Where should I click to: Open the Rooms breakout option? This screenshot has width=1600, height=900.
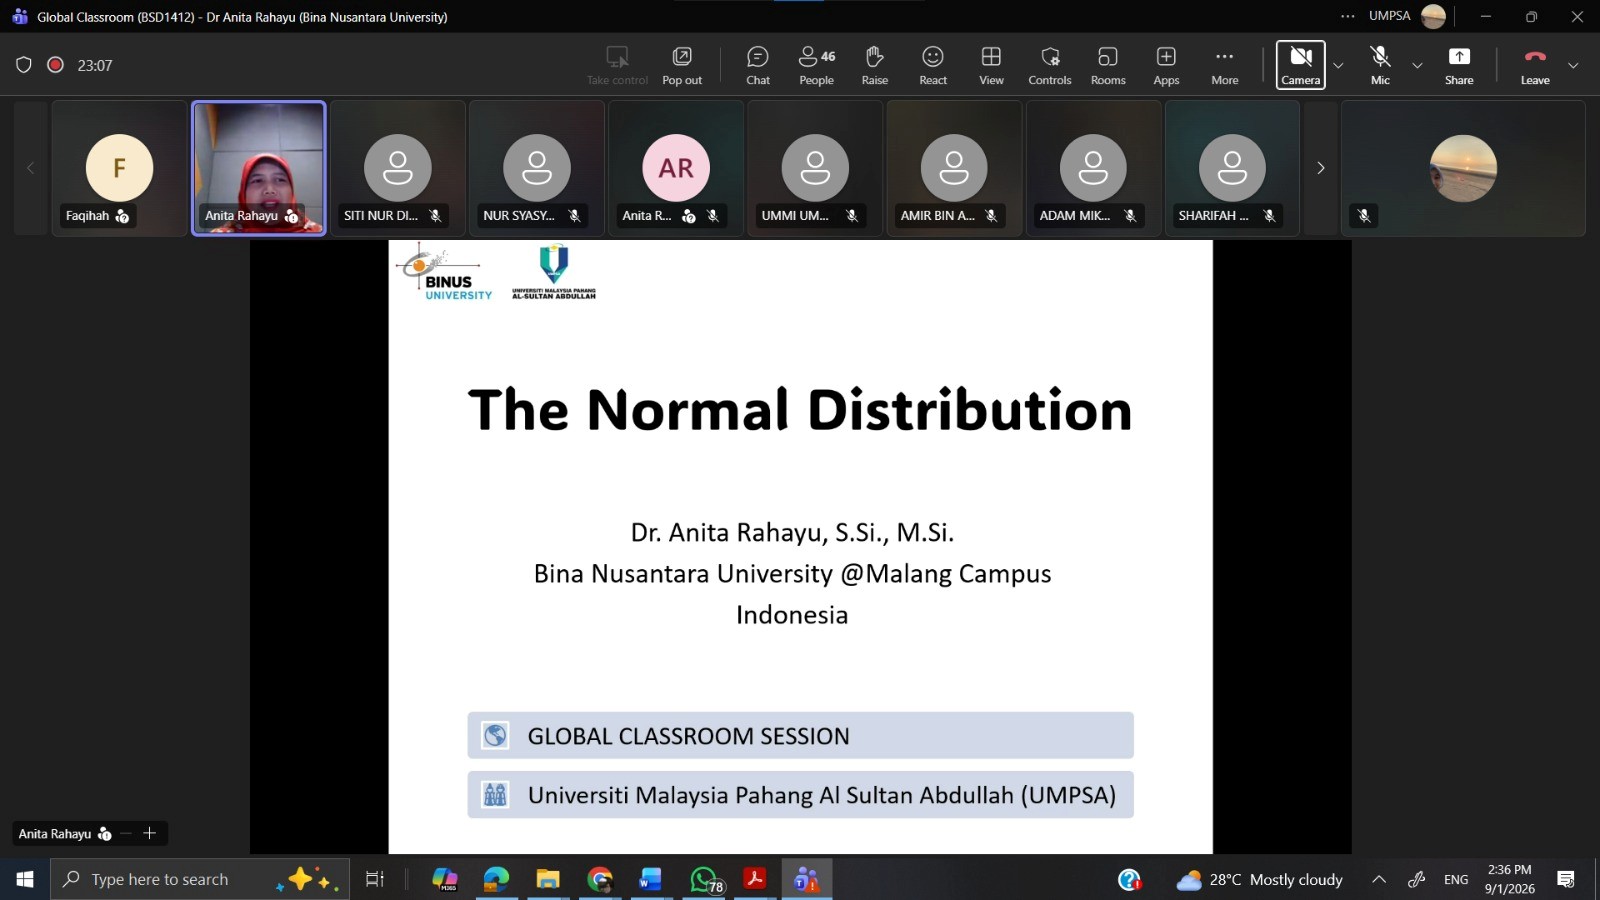[x=1107, y=65]
